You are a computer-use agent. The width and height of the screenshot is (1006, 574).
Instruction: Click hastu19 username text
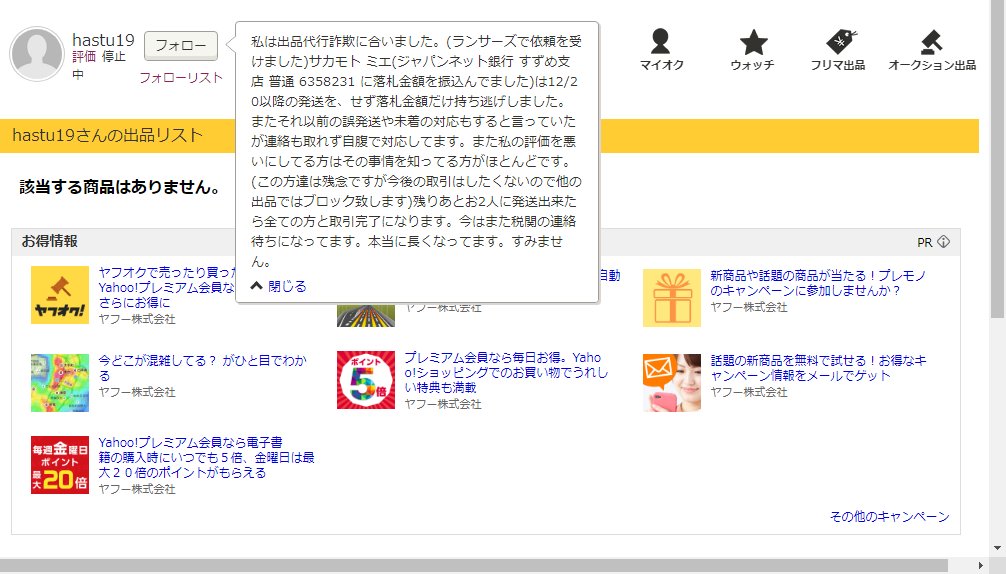[103, 40]
